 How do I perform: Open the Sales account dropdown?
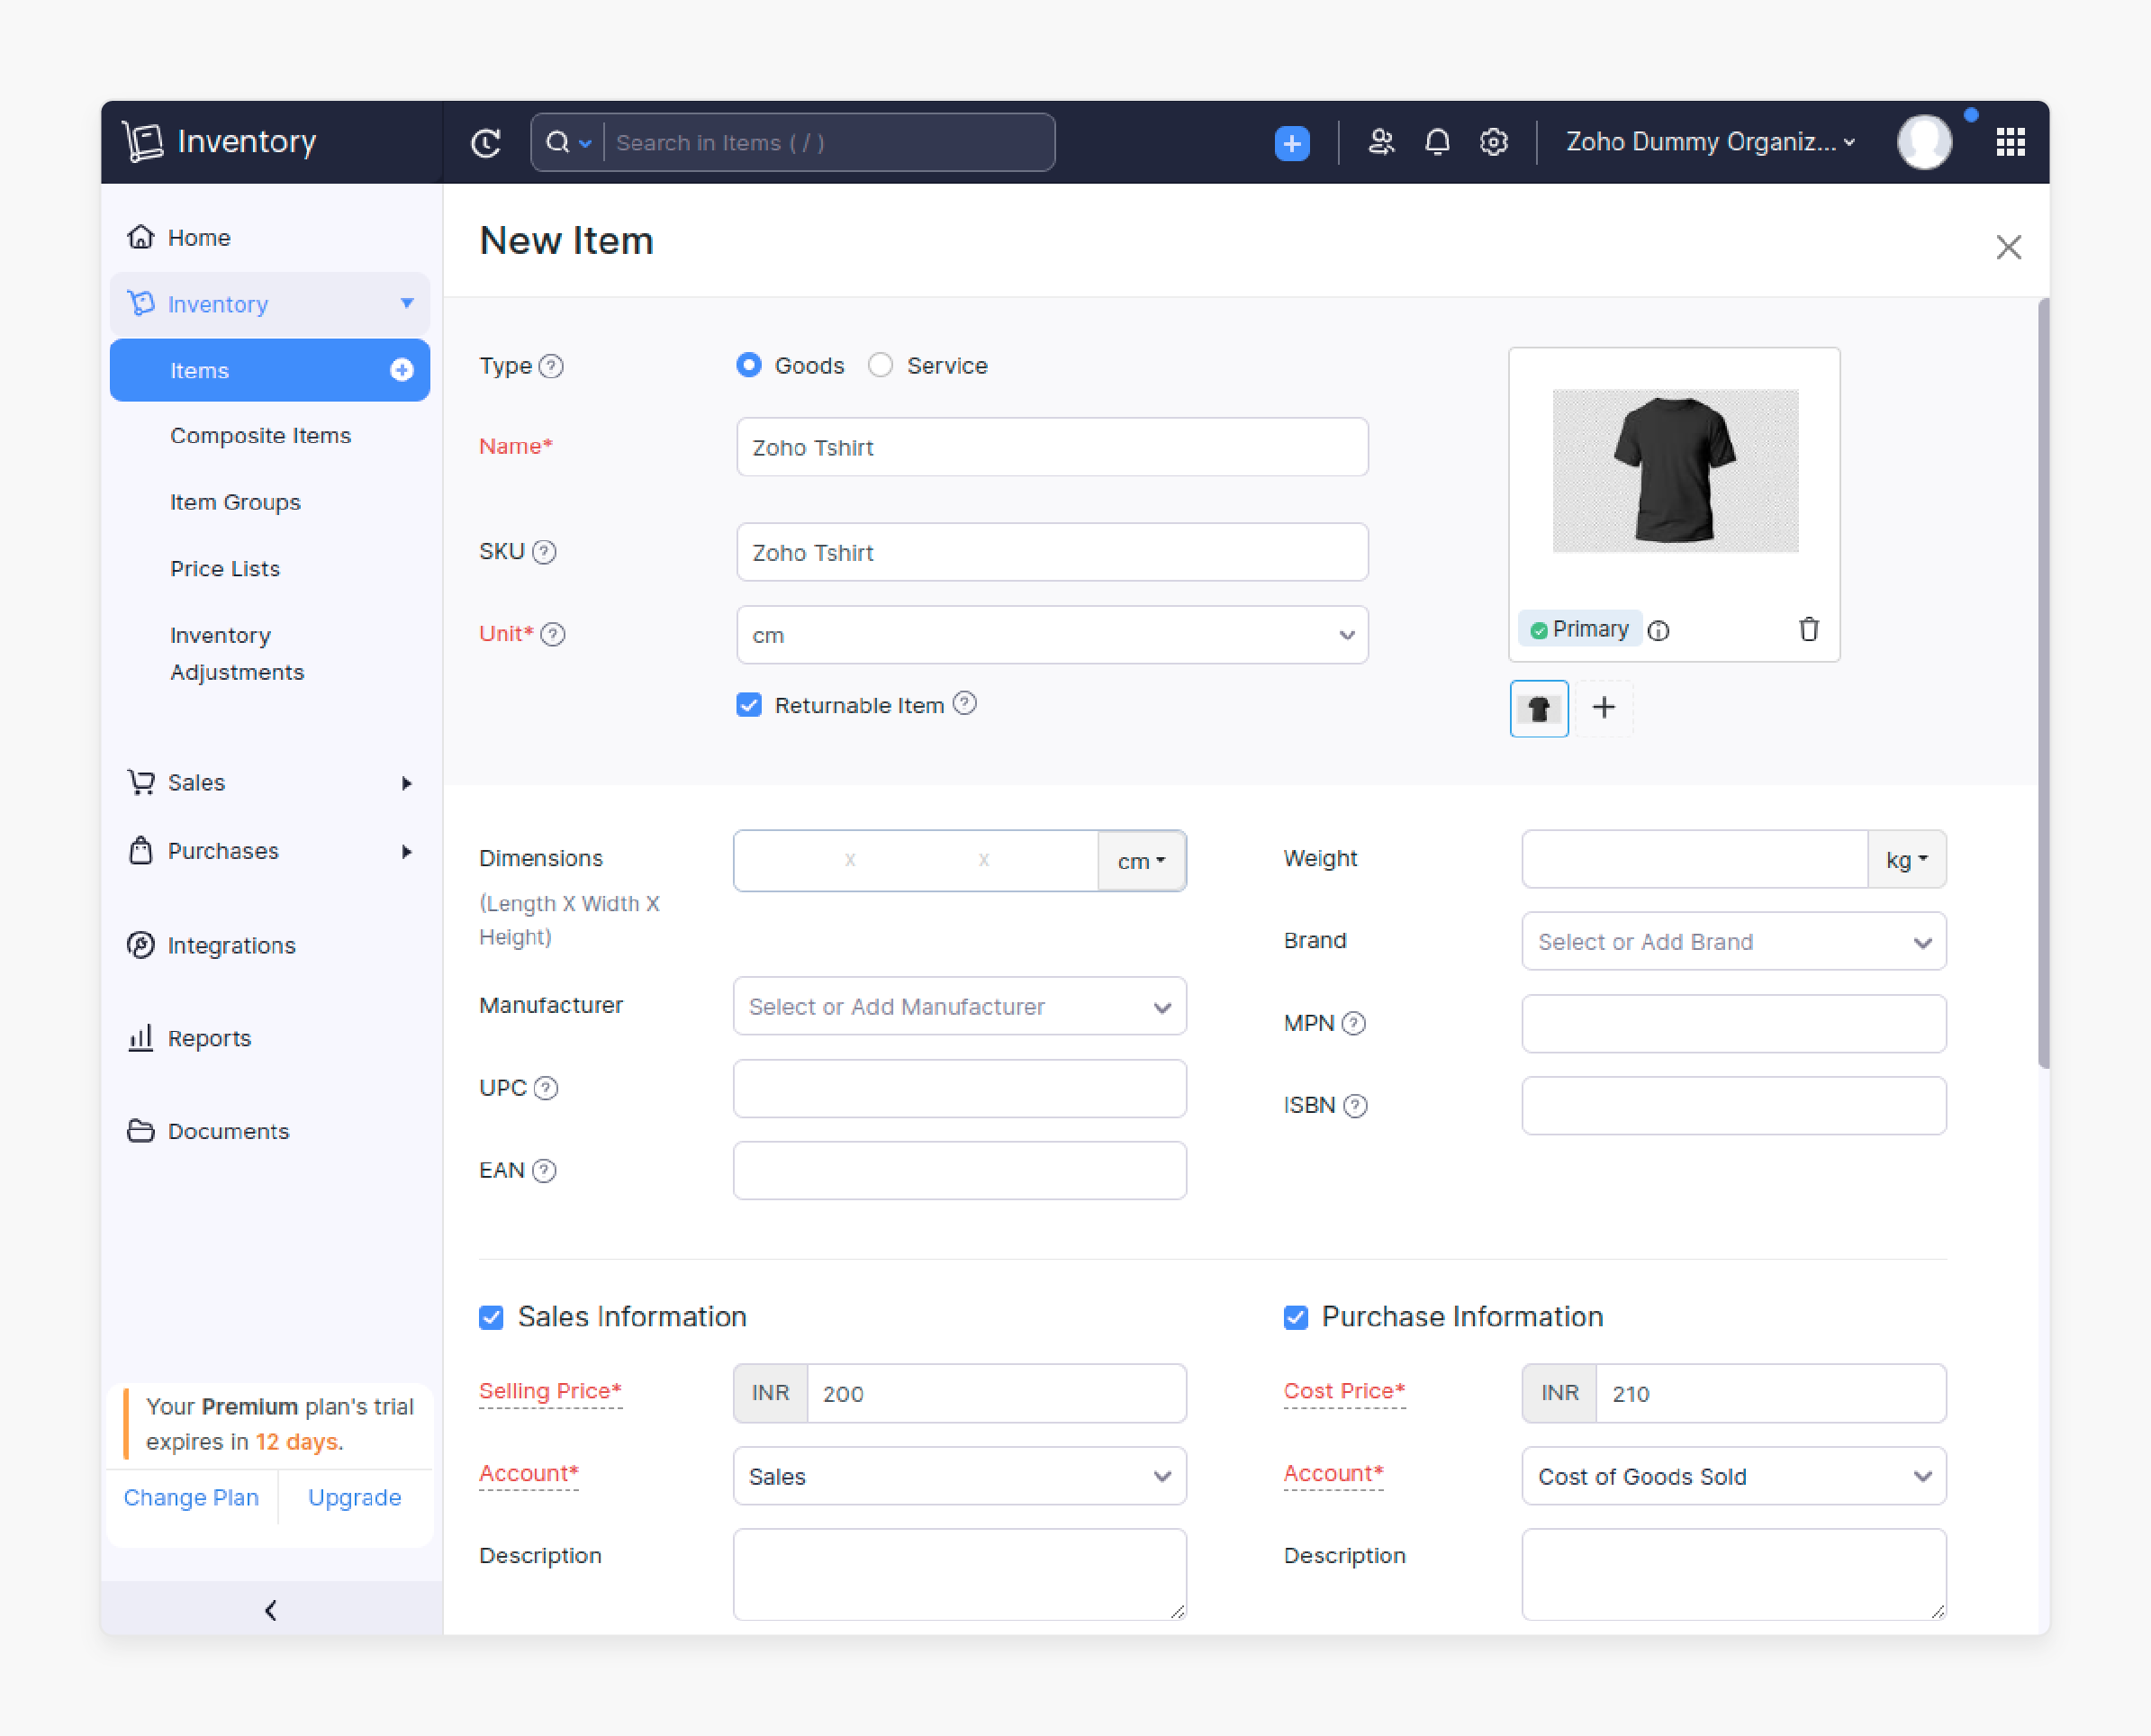[959, 1477]
